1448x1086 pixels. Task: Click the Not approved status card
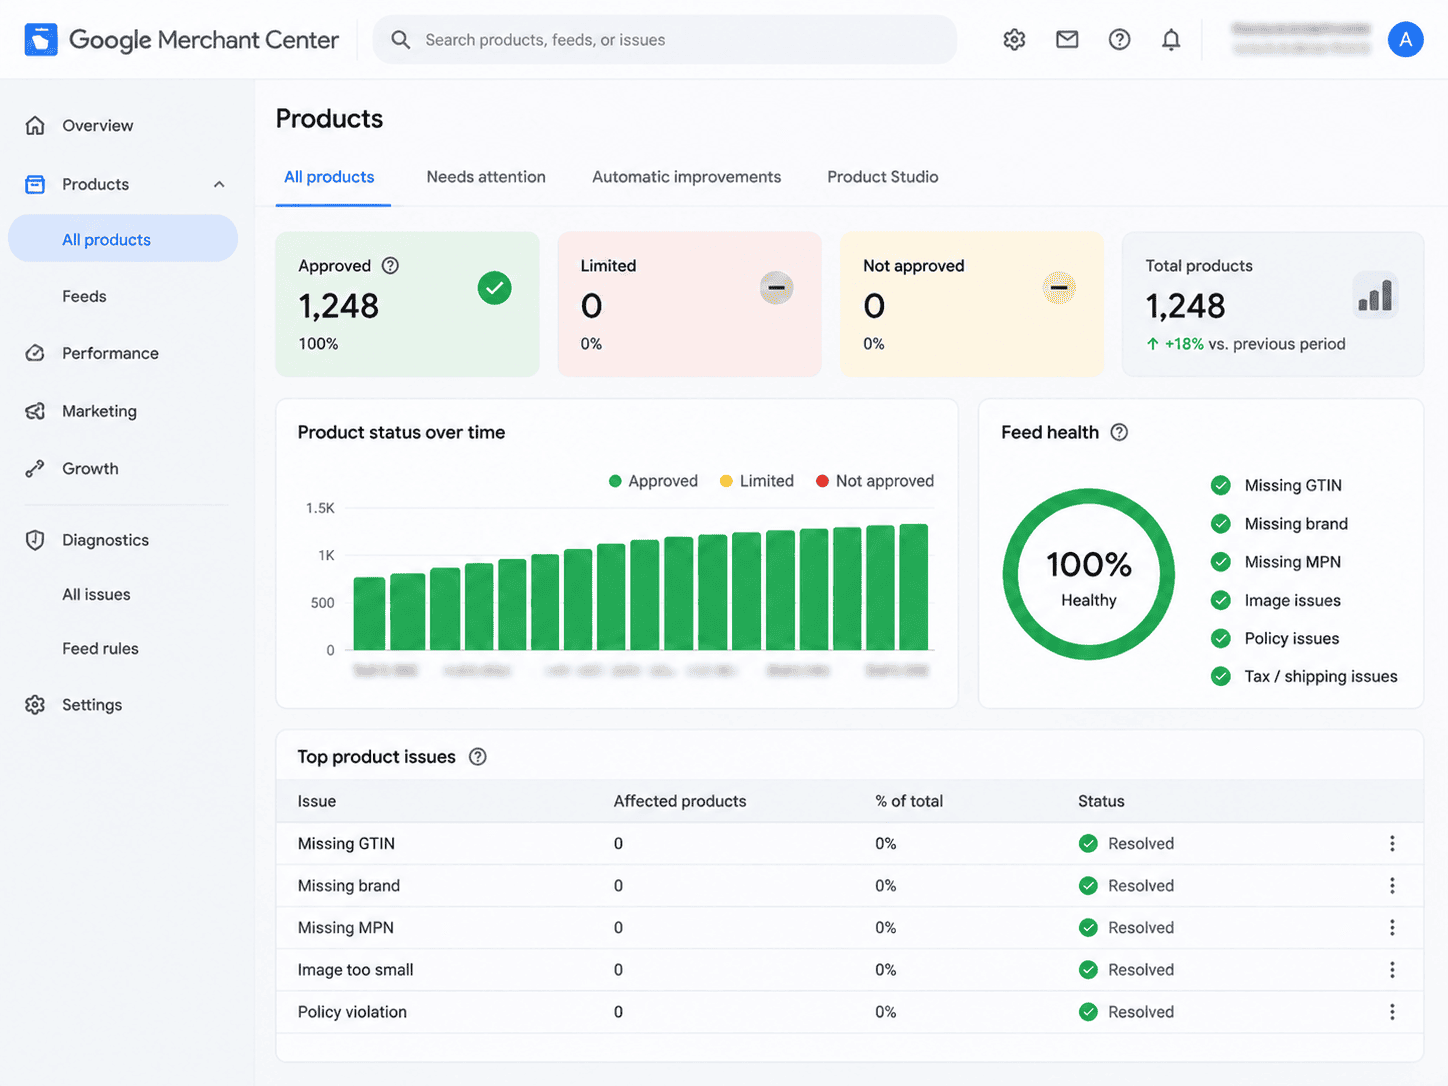coord(972,304)
